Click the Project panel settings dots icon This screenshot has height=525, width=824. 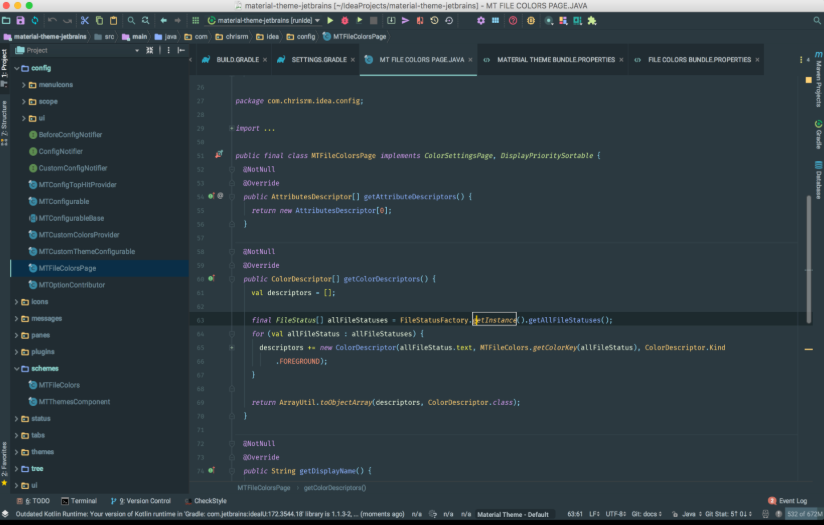click(169, 50)
